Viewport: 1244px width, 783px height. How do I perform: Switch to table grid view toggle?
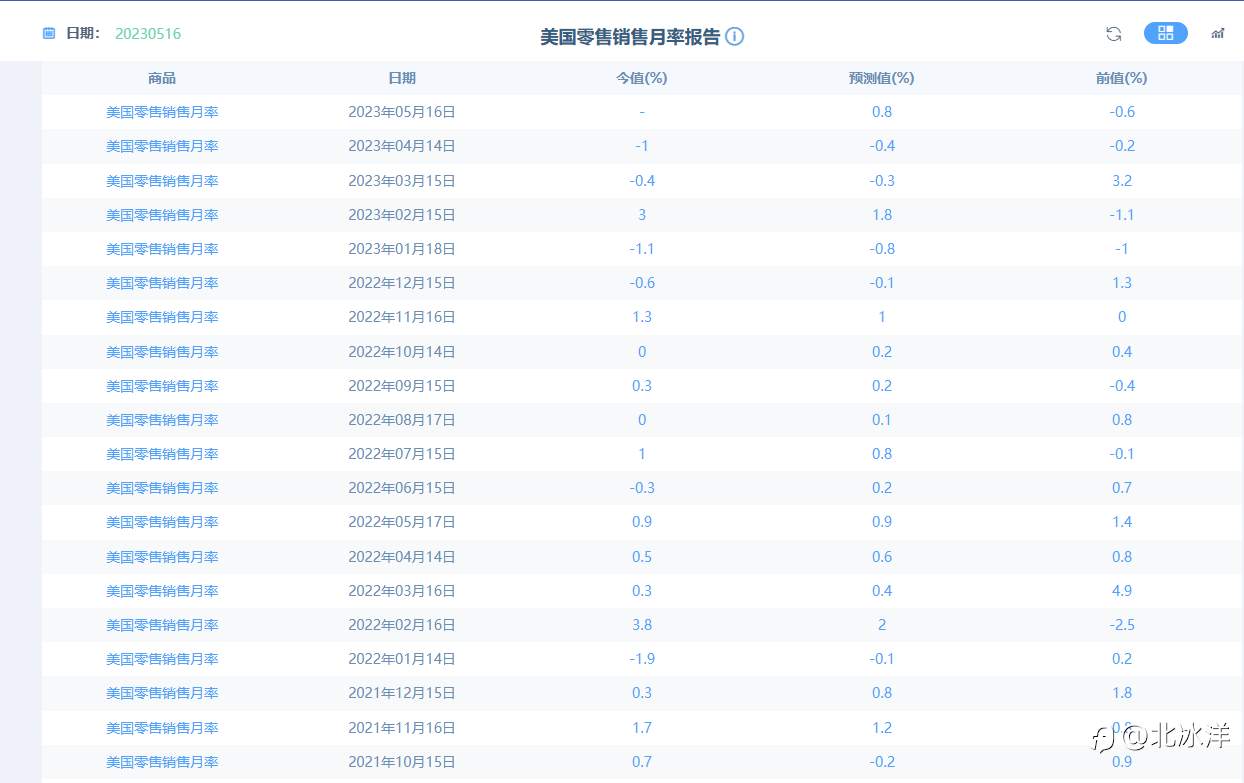pyautogui.click(x=1166, y=33)
